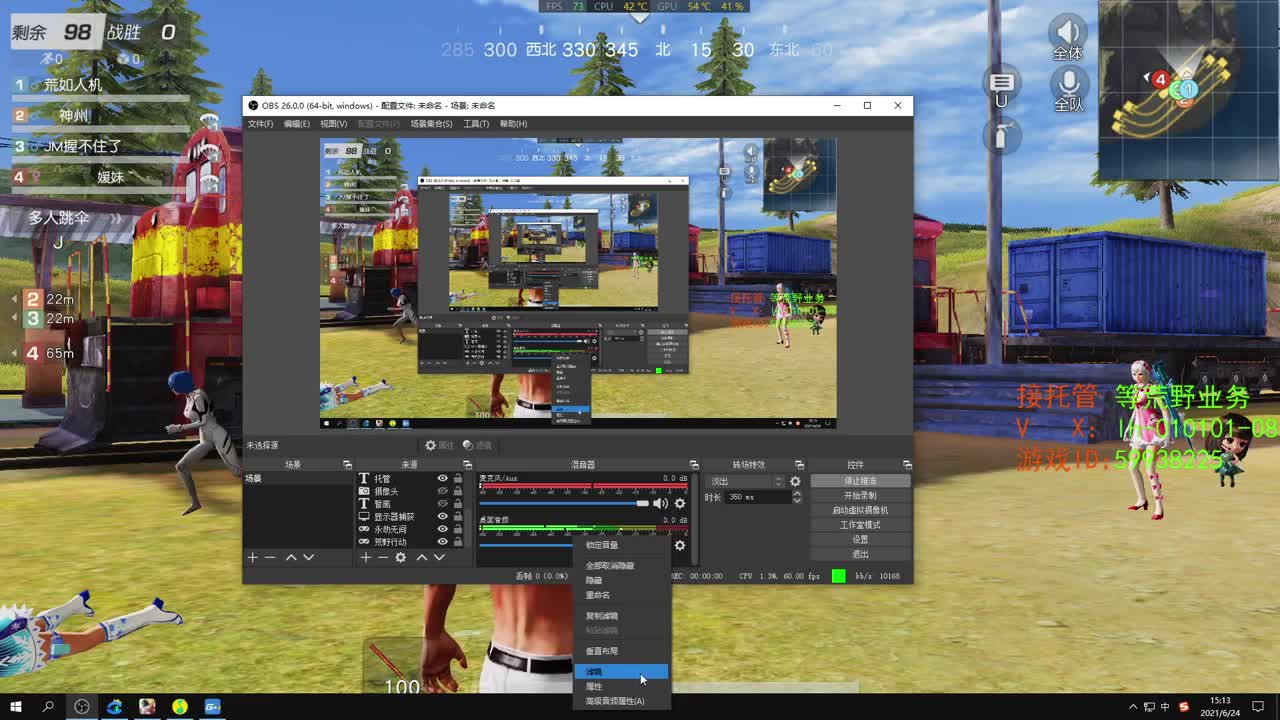Adjust the 麦克风/Aux volume slider handle
1280x720 pixels.
[642, 503]
